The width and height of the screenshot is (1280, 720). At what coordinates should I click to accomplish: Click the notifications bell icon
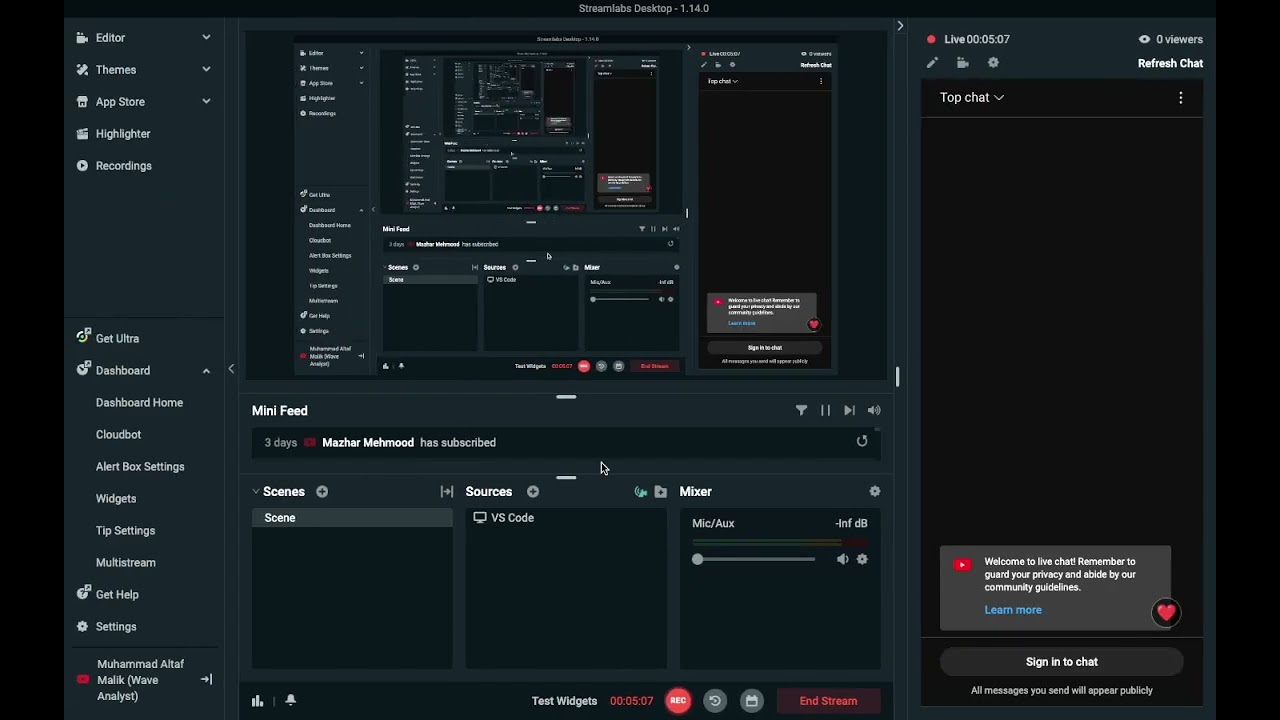291,700
